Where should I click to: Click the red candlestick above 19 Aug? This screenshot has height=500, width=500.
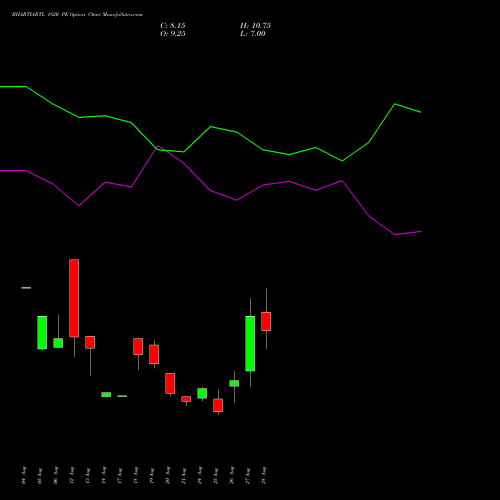point(154,354)
